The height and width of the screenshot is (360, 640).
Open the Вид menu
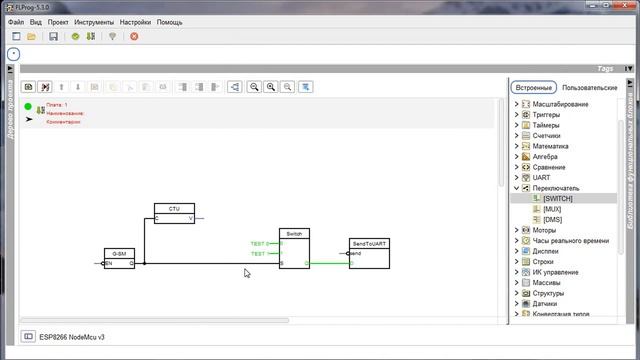coord(36,22)
